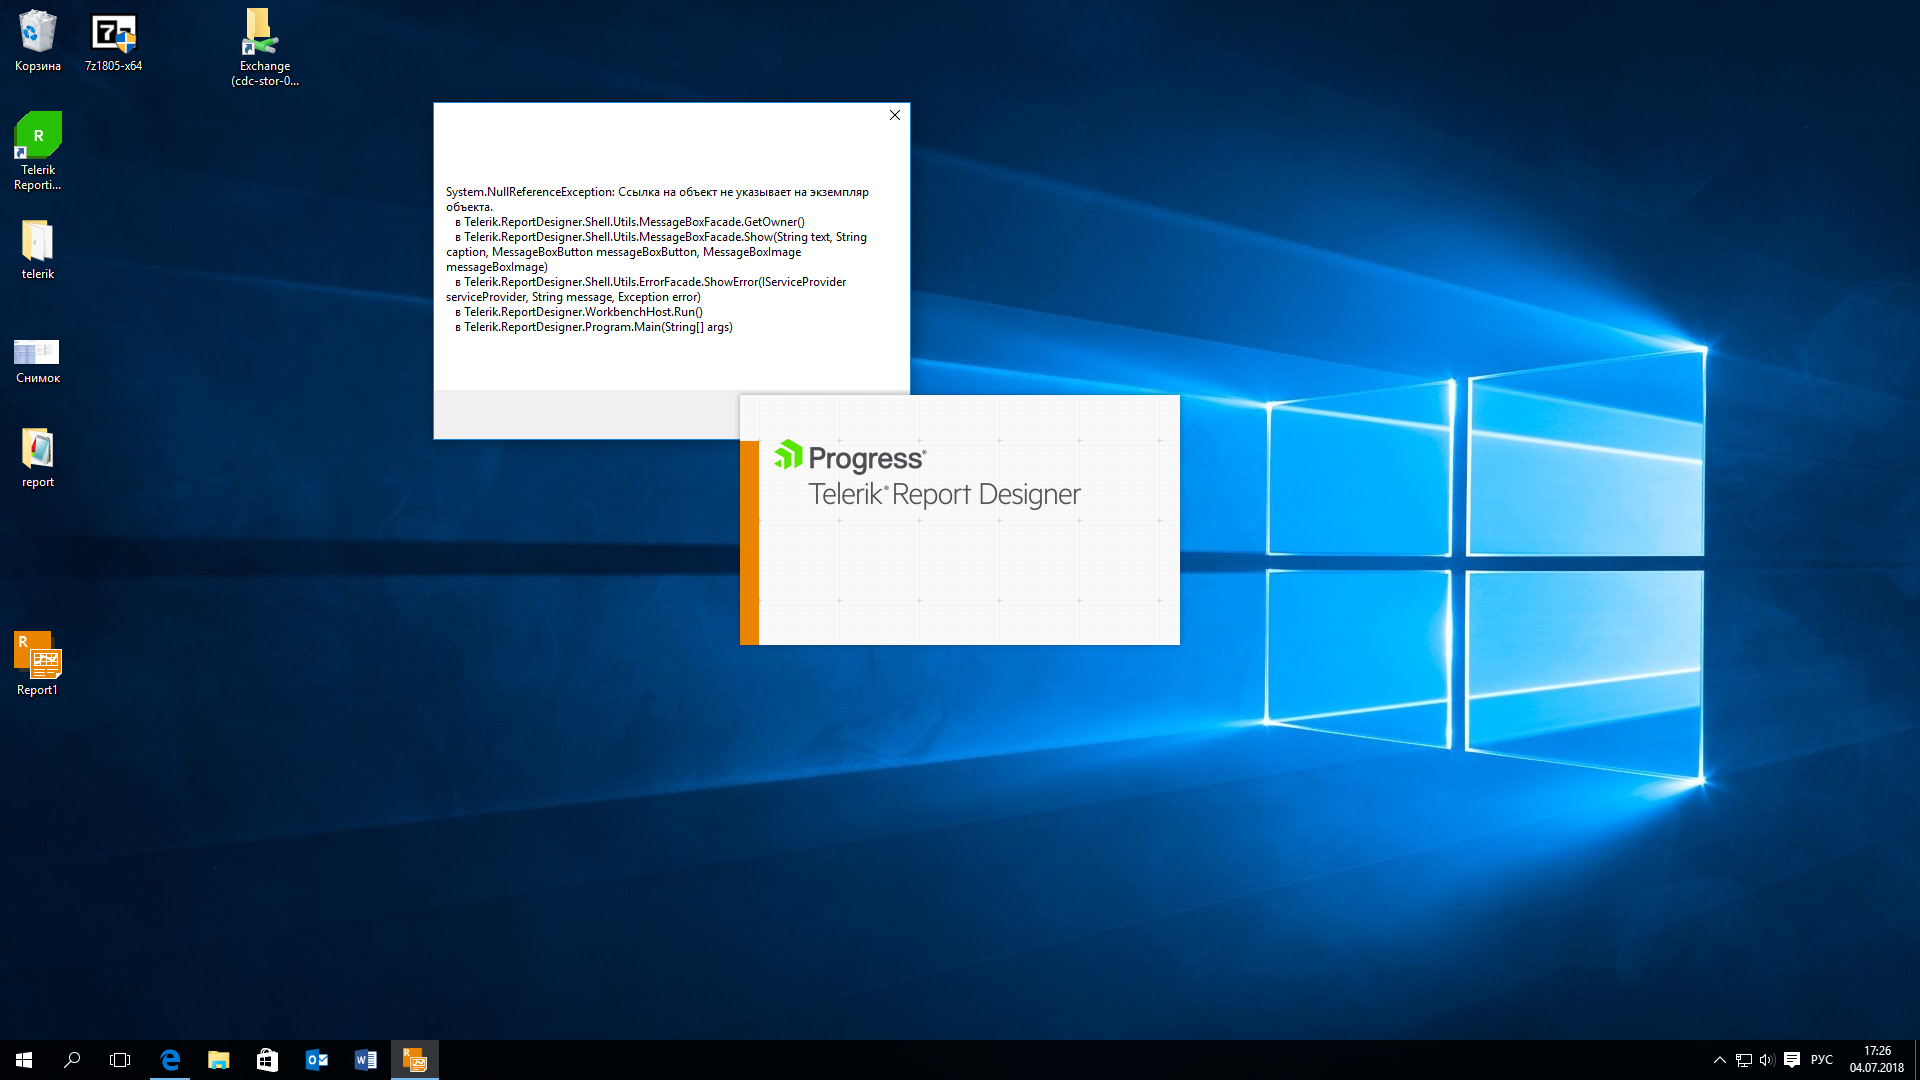Open Task View on the taskbar

pos(120,1060)
